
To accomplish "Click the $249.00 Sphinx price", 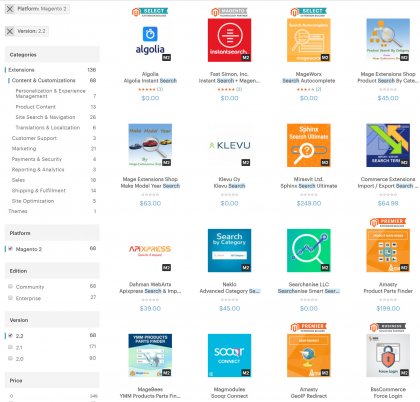I will point(309,203).
